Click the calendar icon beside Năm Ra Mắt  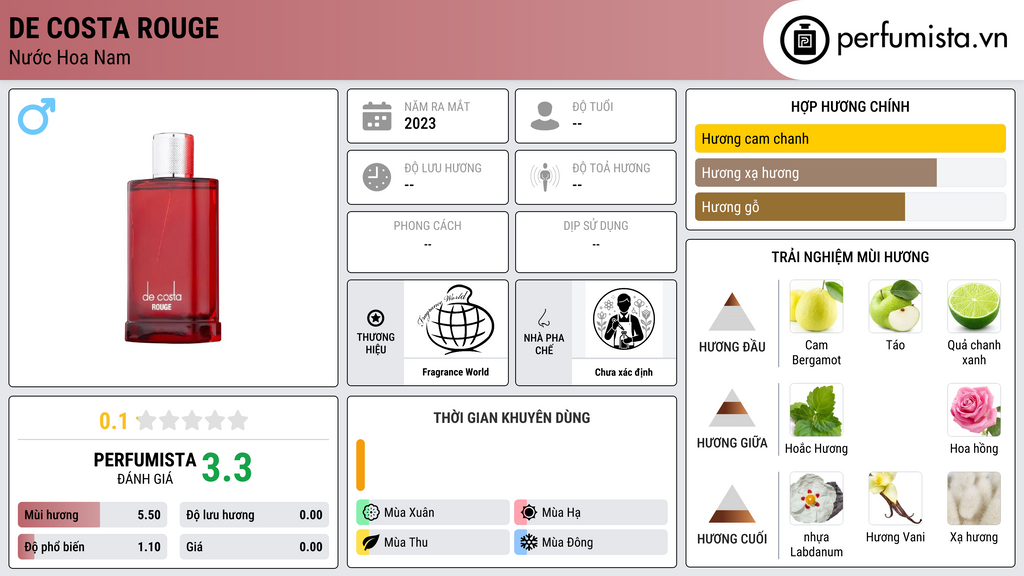click(x=377, y=116)
